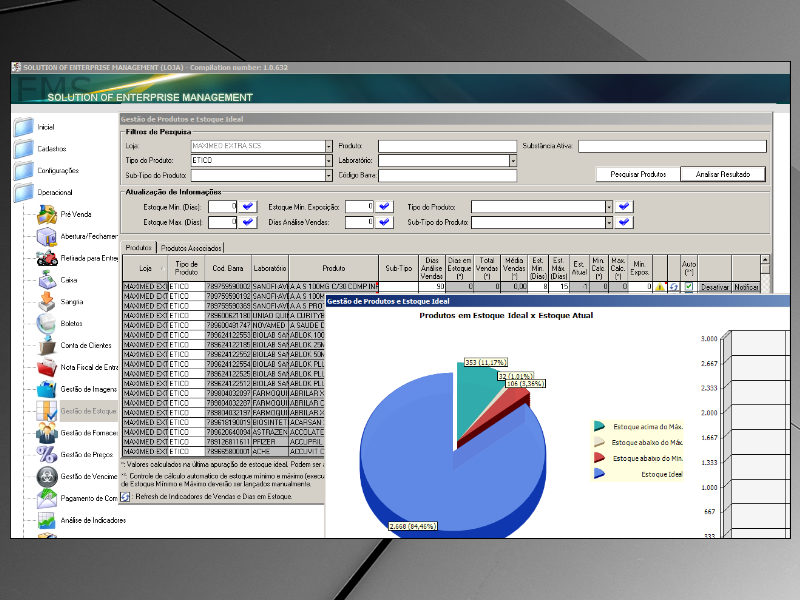
Task: Click Est. Máx. value 15 cell
Action: pos(559,287)
